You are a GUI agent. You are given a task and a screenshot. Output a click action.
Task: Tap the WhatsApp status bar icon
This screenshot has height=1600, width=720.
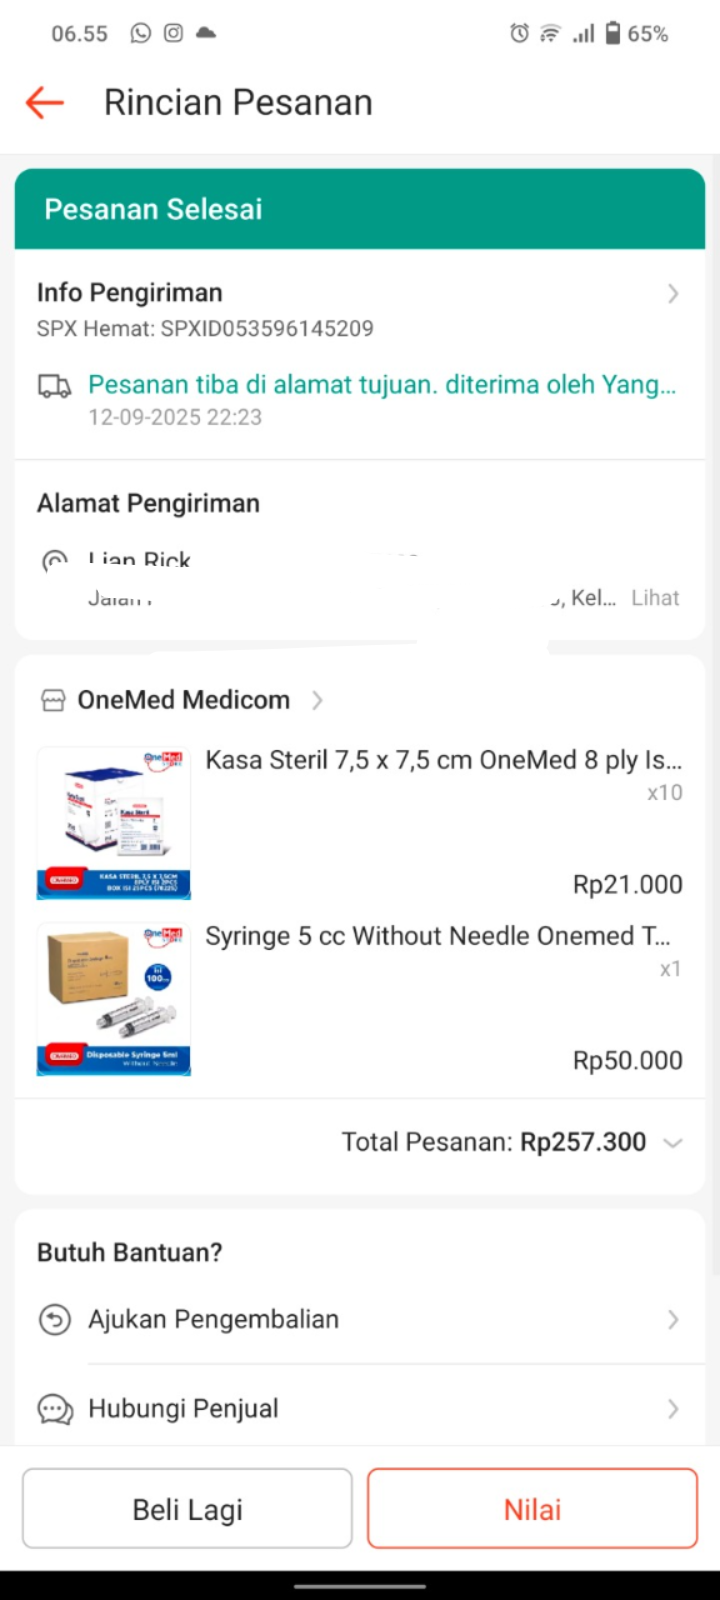pyautogui.click(x=141, y=33)
